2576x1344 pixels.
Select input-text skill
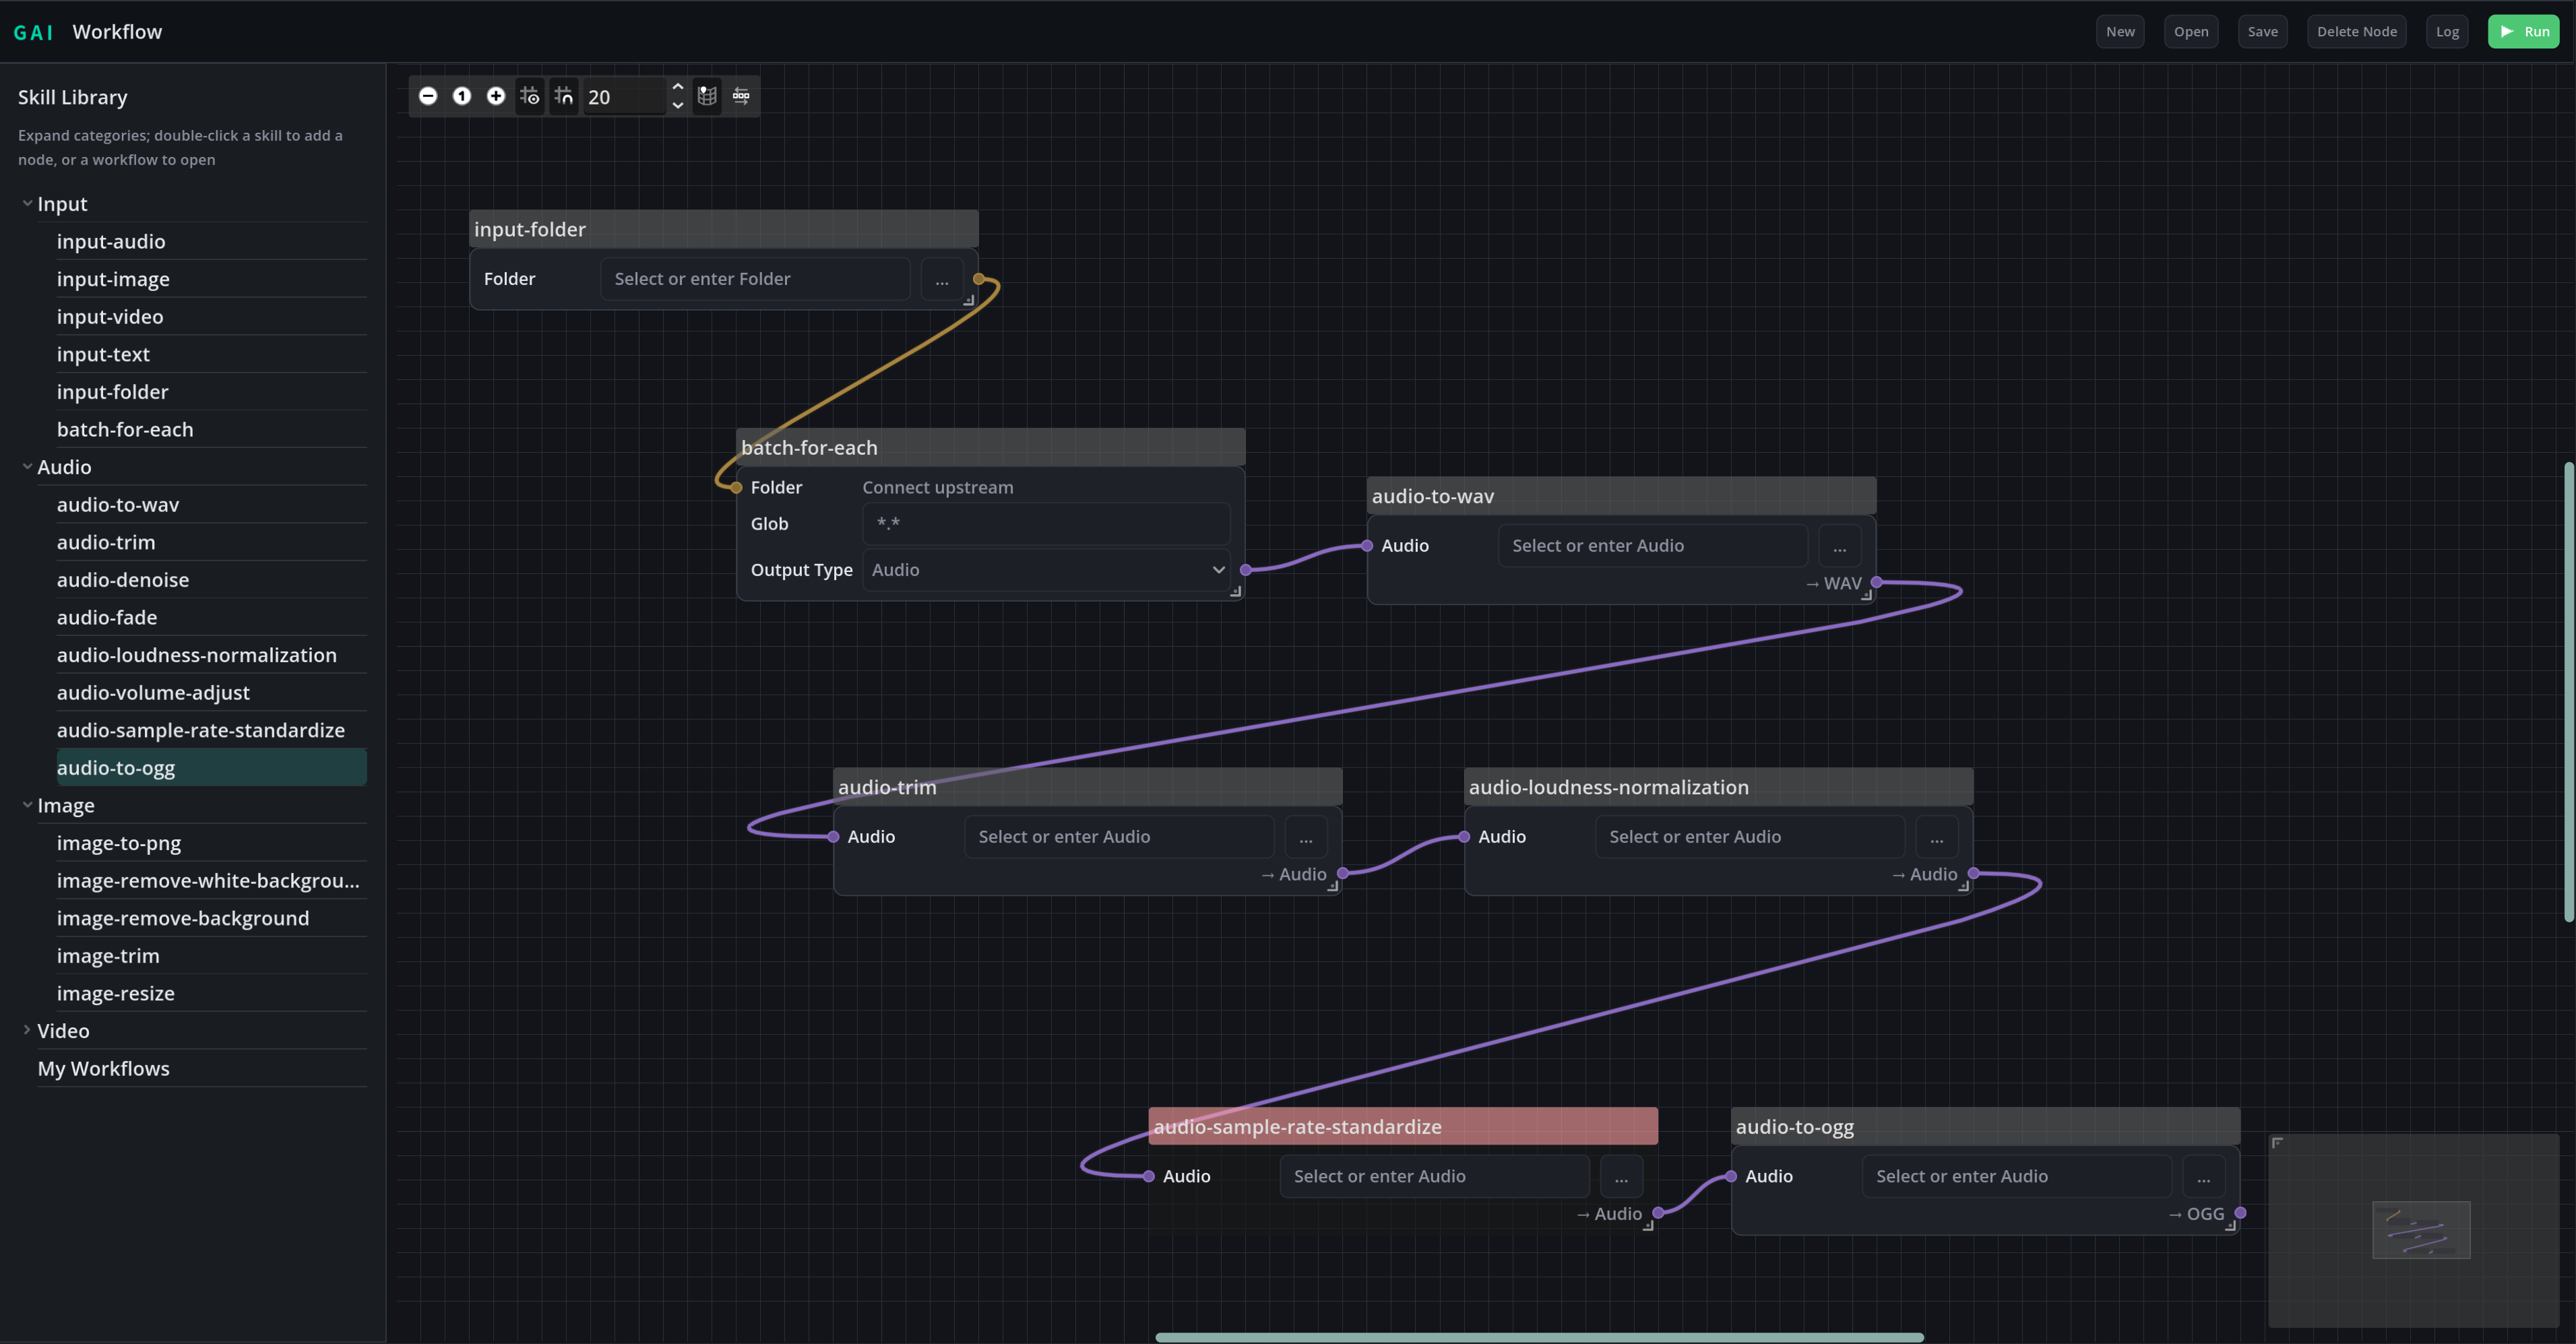click(x=211, y=354)
